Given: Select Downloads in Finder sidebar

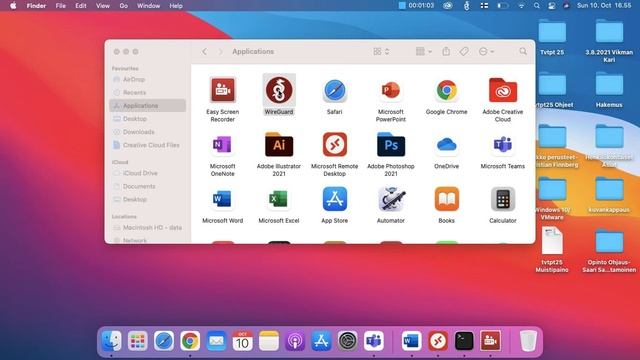Looking at the screenshot, I should tap(148, 132).
